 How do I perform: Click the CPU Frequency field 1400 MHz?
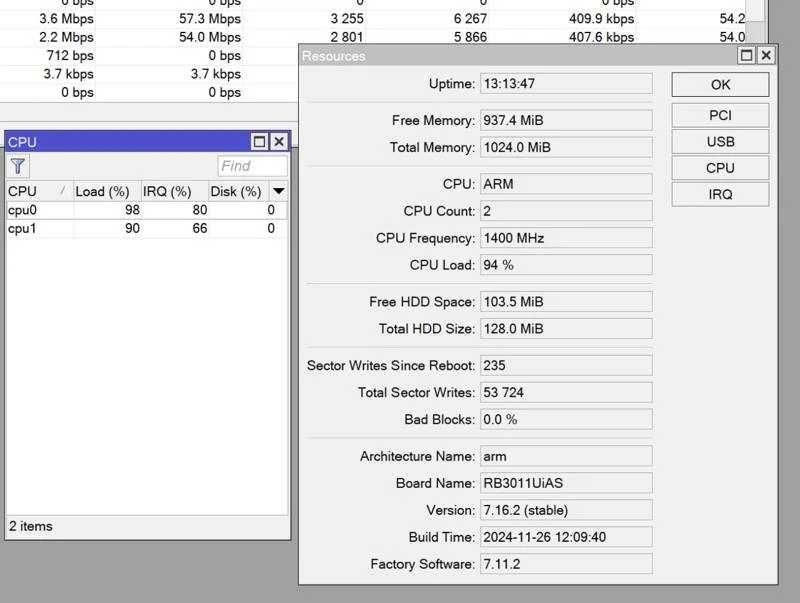(566, 238)
